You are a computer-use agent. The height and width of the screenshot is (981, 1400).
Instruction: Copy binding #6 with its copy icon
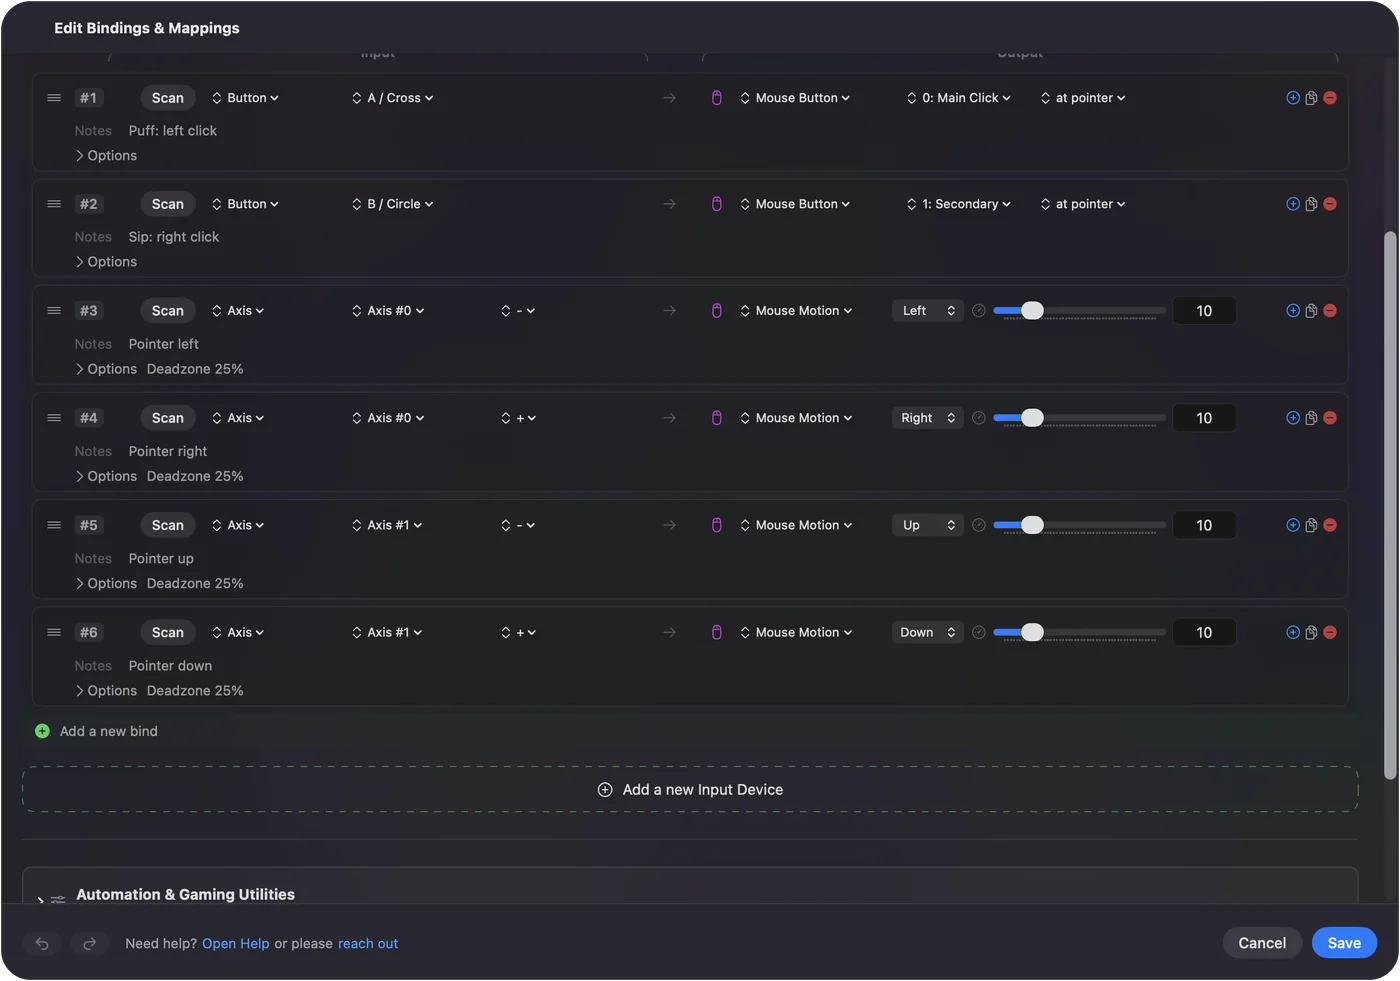[1311, 632]
